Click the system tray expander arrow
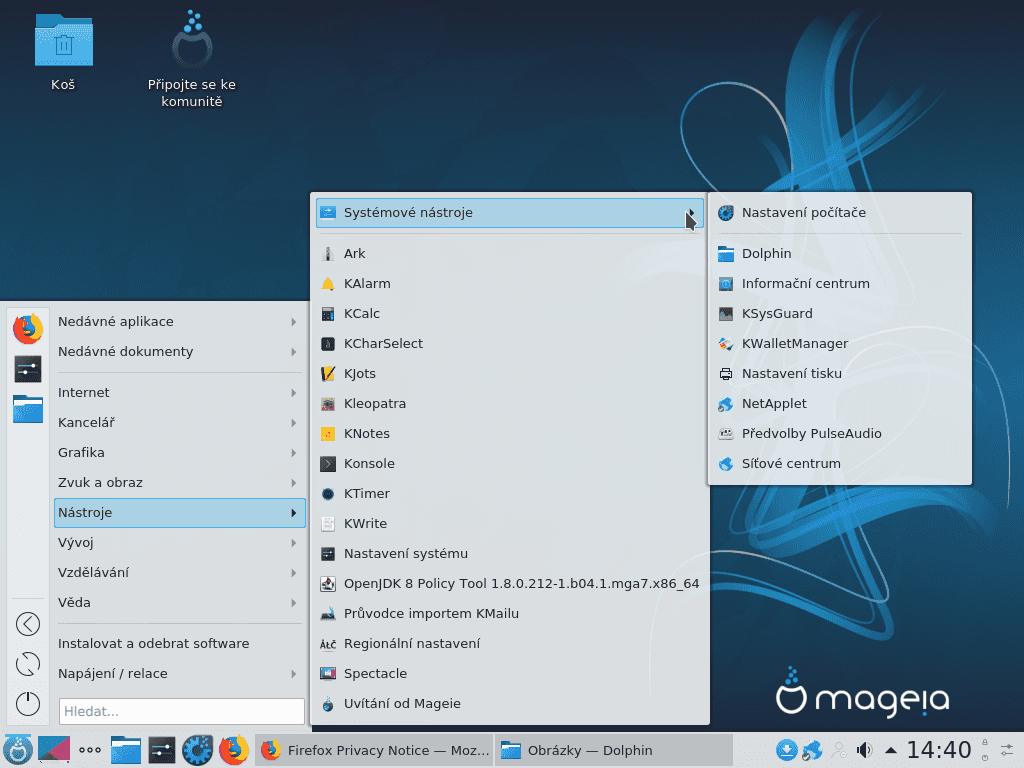 [x=891, y=749]
